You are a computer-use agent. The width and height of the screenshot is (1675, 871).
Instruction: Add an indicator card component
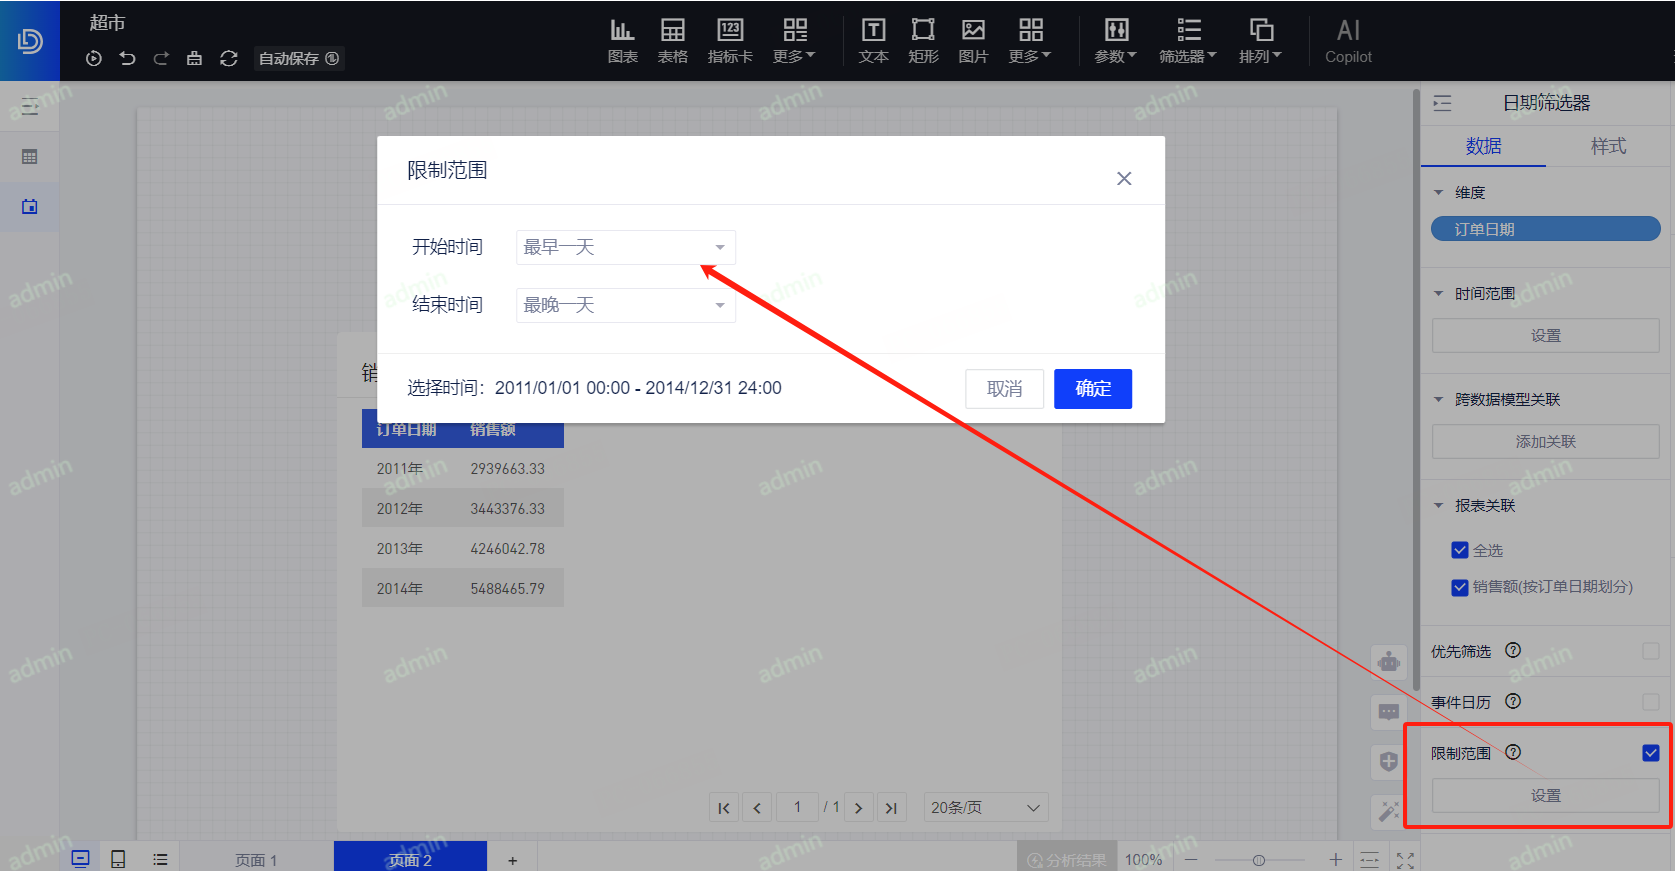(x=730, y=41)
